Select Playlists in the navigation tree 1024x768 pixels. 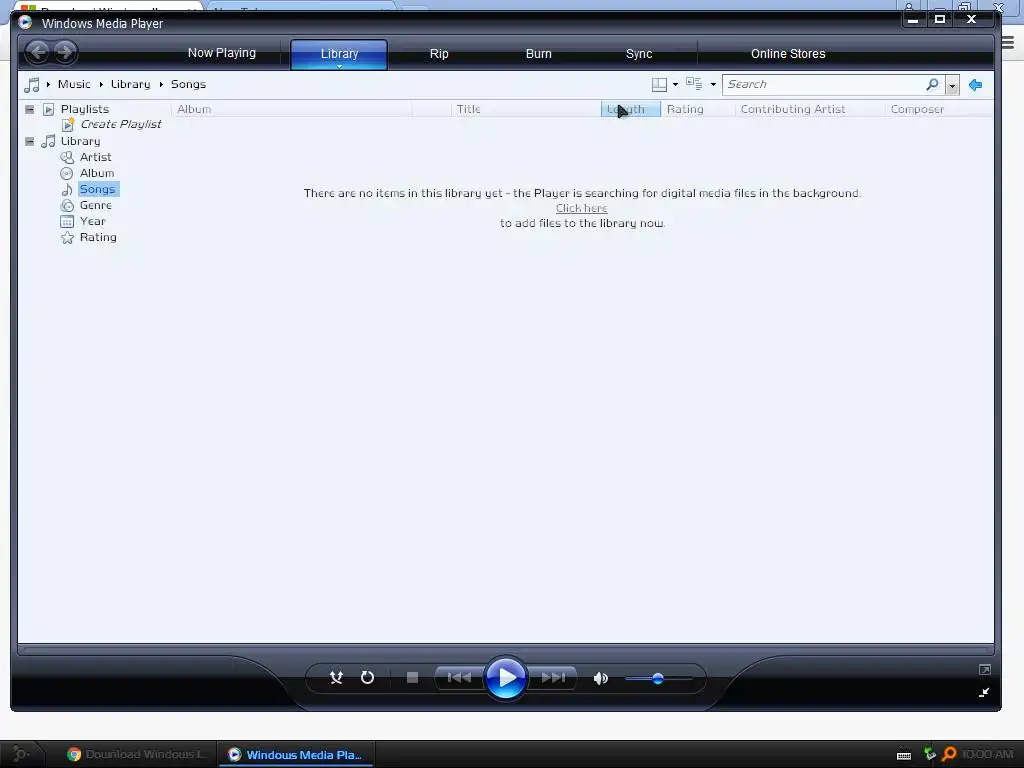pos(85,109)
